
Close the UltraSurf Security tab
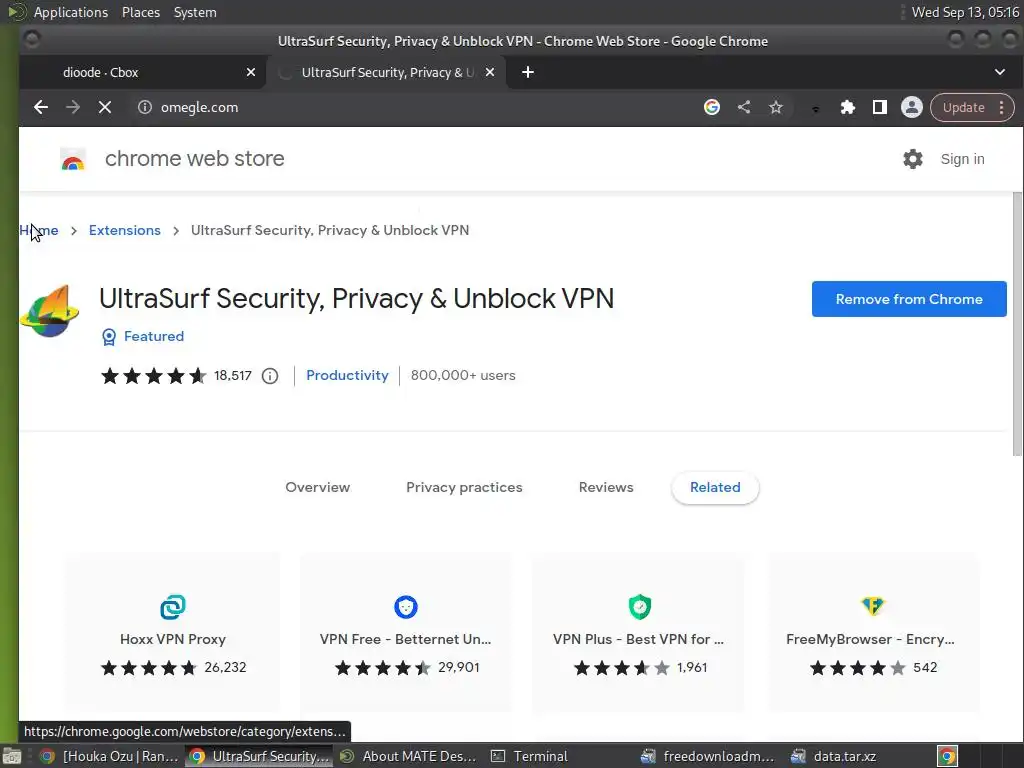tap(490, 72)
